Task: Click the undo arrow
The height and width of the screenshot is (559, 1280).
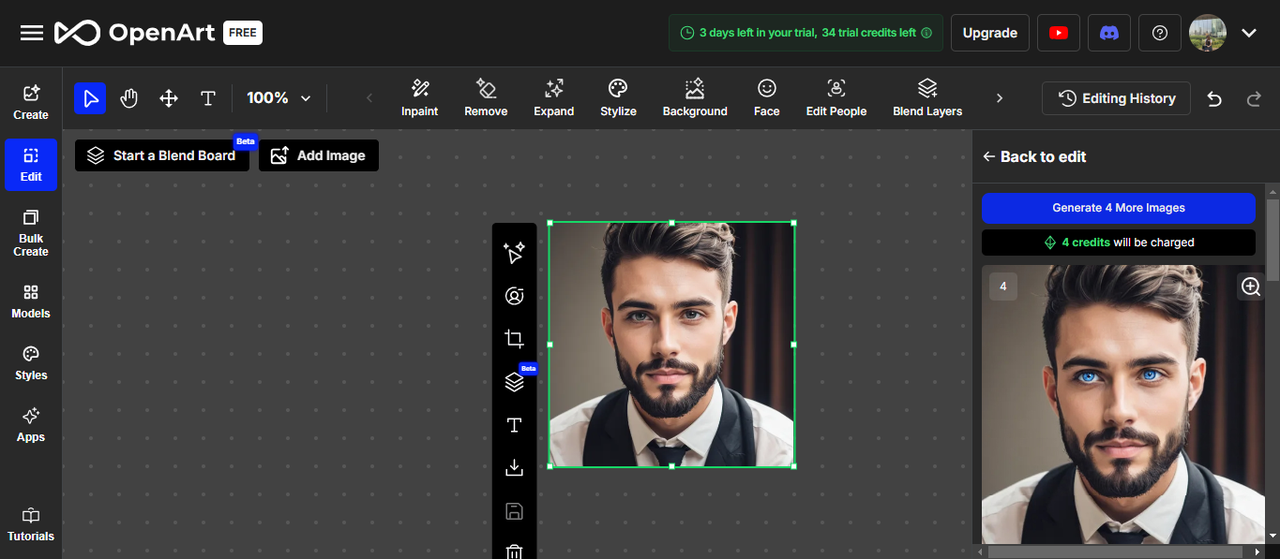Action: 1214,98
